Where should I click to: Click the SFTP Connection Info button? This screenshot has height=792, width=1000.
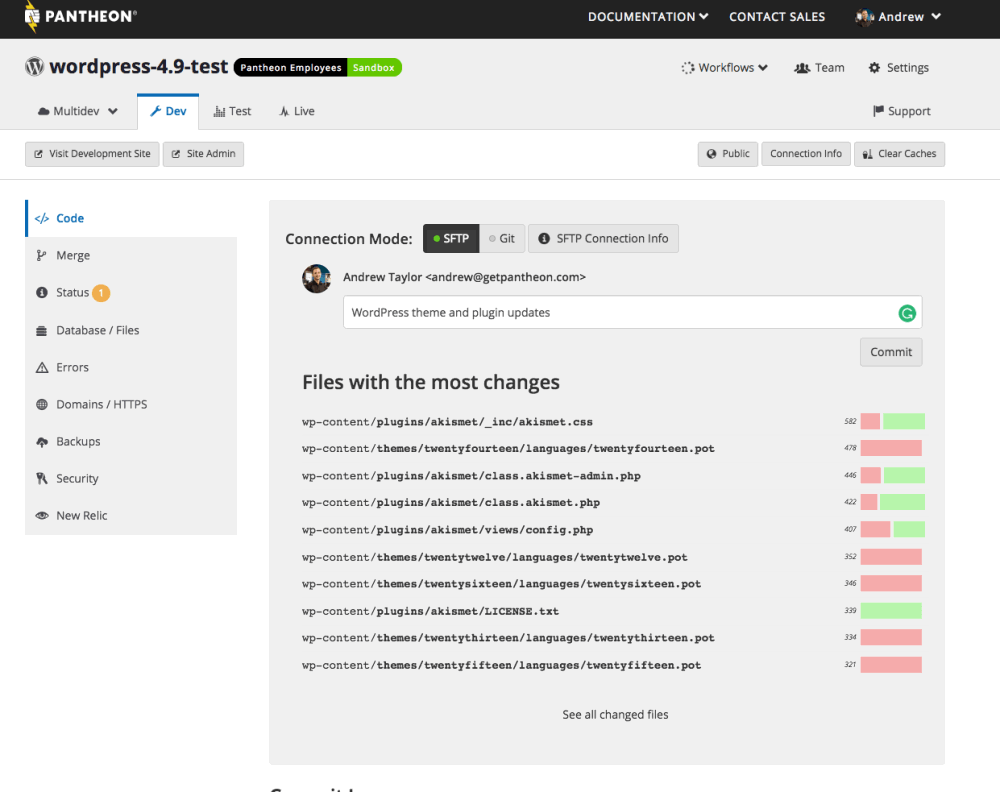[603, 238]
